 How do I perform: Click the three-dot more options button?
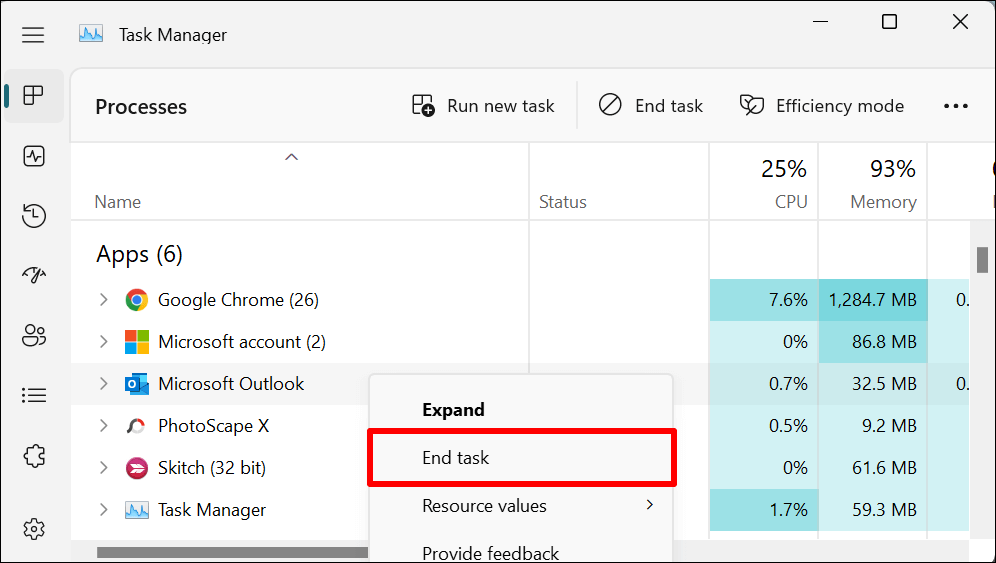click(955, 106)
